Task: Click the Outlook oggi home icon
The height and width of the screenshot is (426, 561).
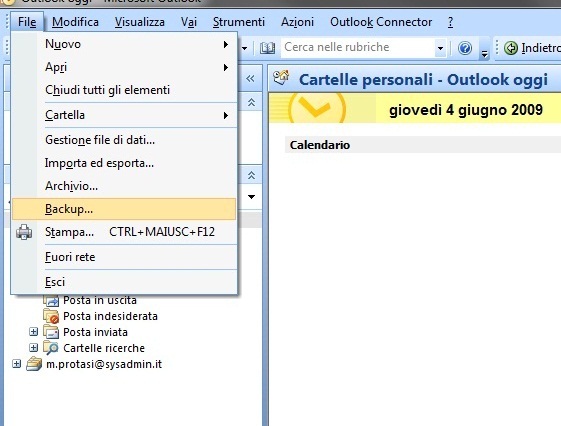Action: click(281, 77)
